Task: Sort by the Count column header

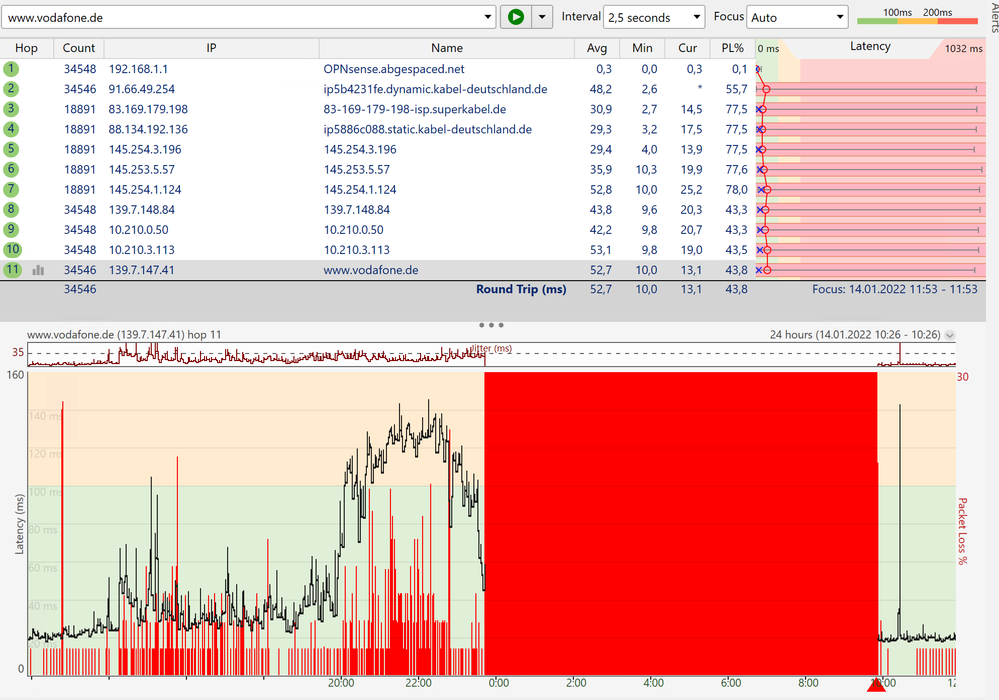Action: coord(79,48)
